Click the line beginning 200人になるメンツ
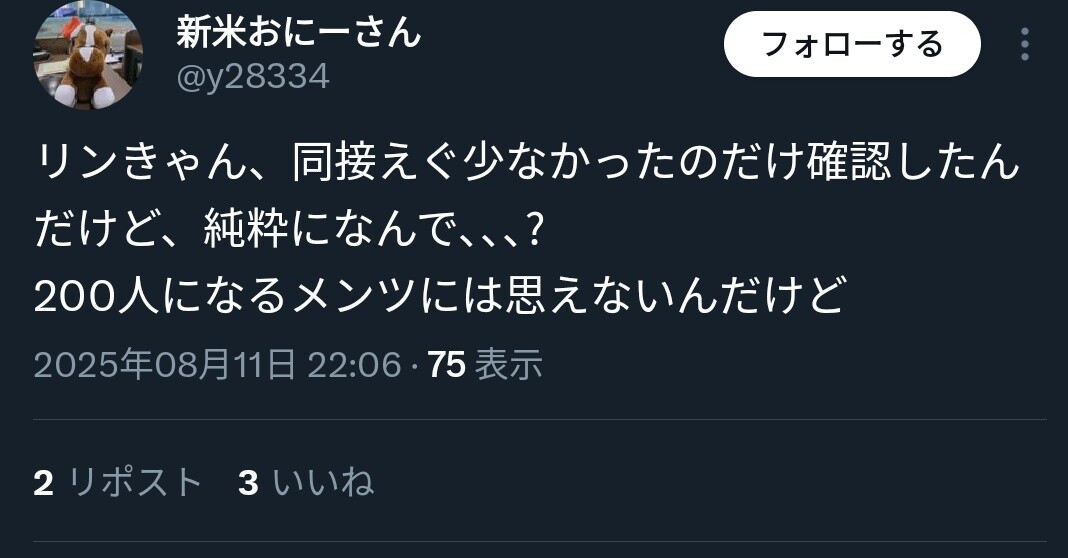The image size is (1068, 558). (440, 296)
